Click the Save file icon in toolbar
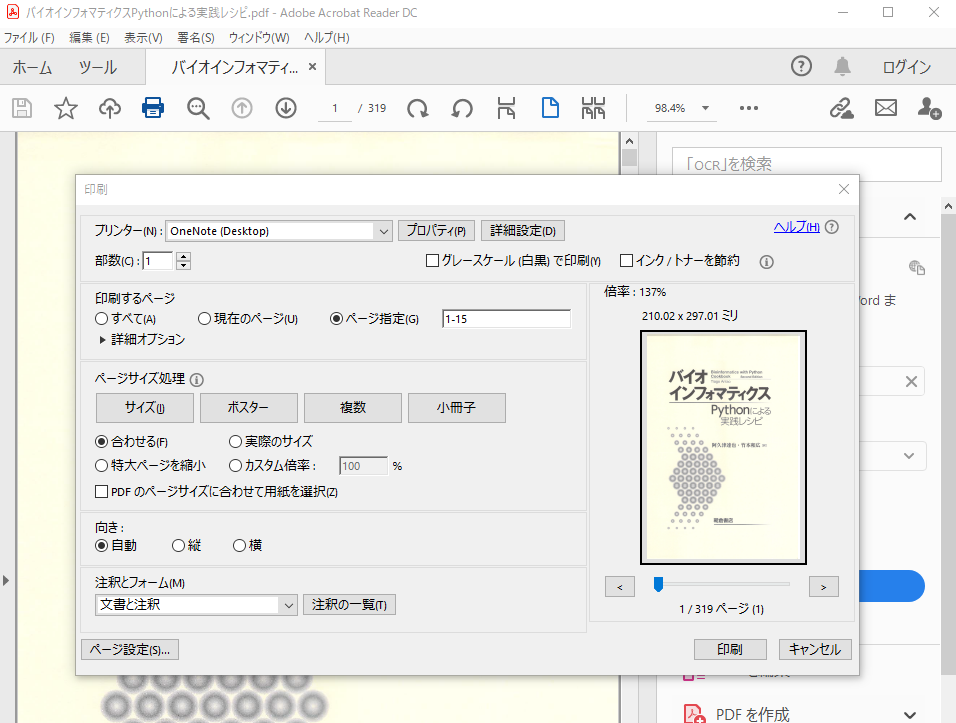Viewport: 956px width, 723px height. pos(22,109)
